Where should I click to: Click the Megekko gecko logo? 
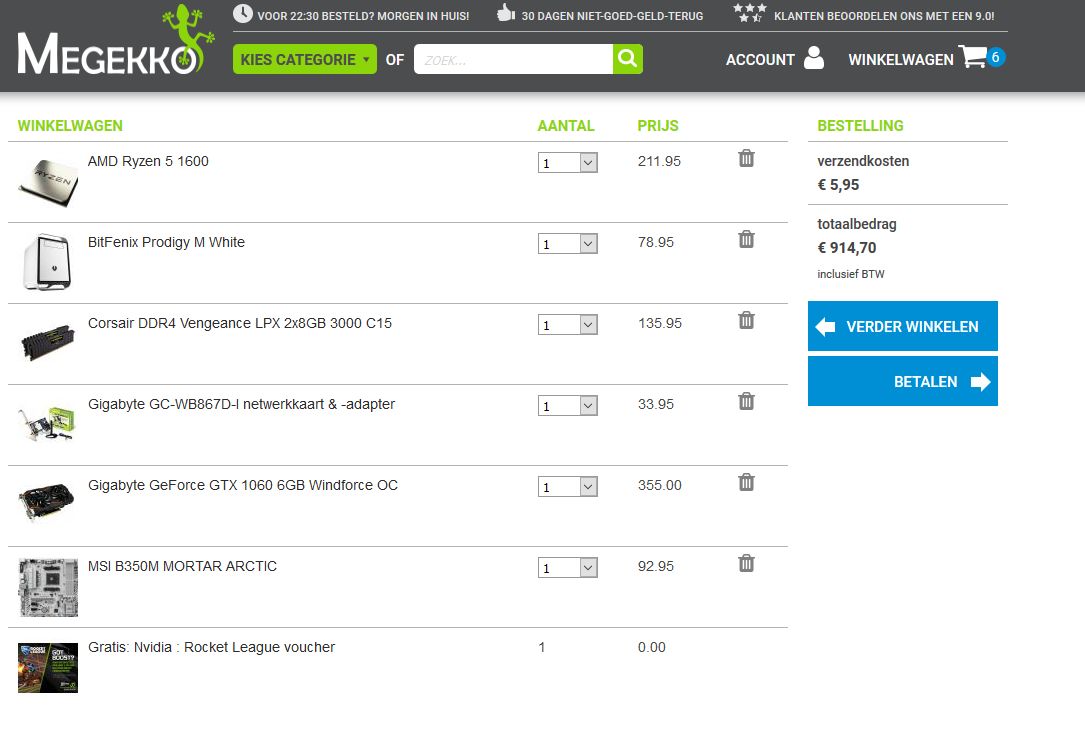(116, 40)
